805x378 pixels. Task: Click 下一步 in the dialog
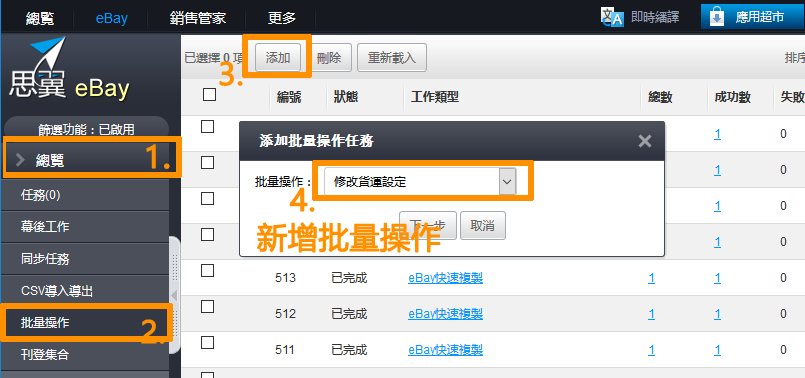[x=428, y=225]
